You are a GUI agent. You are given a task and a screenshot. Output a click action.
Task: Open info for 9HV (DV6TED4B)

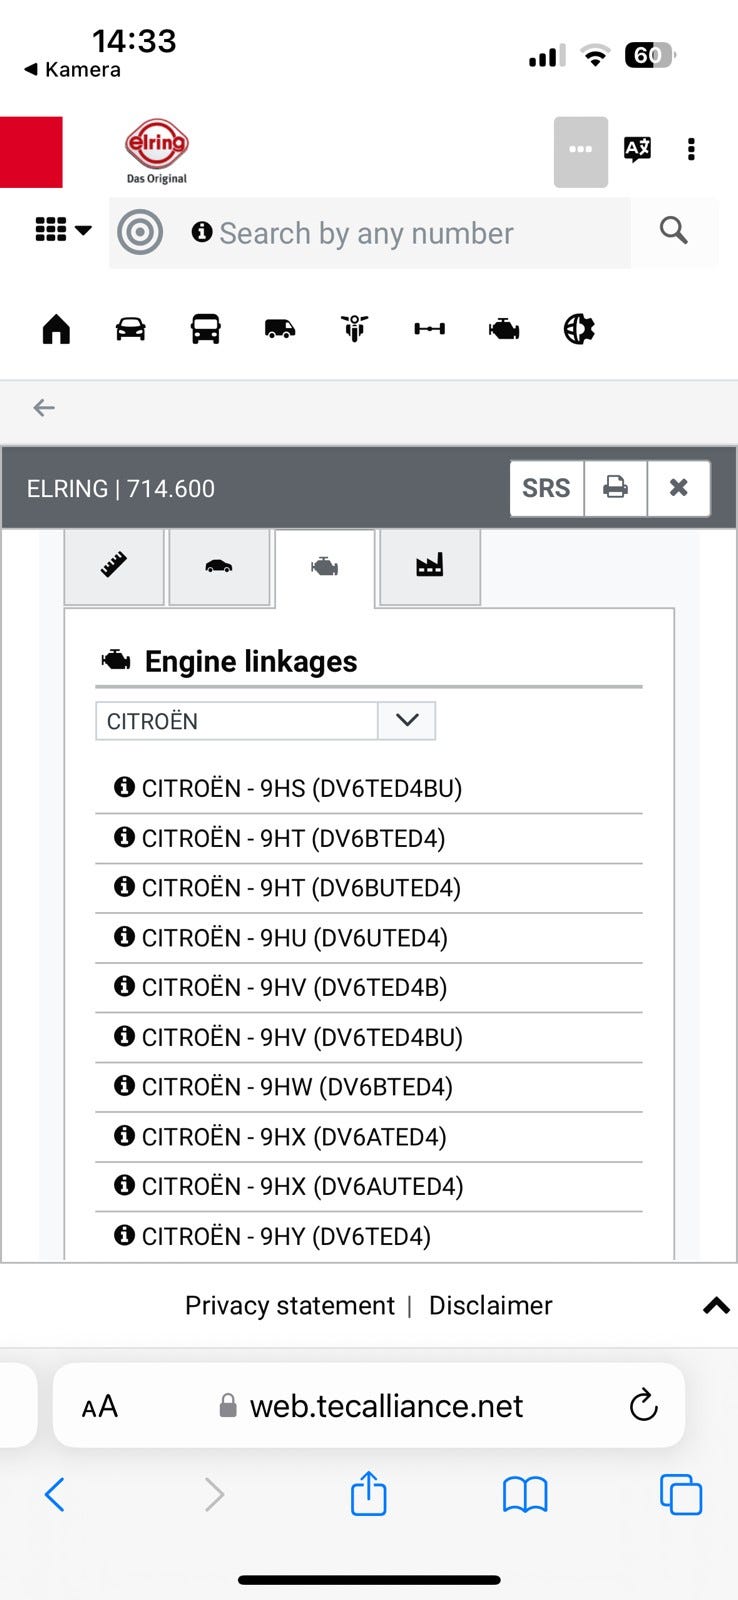[125, 986]
